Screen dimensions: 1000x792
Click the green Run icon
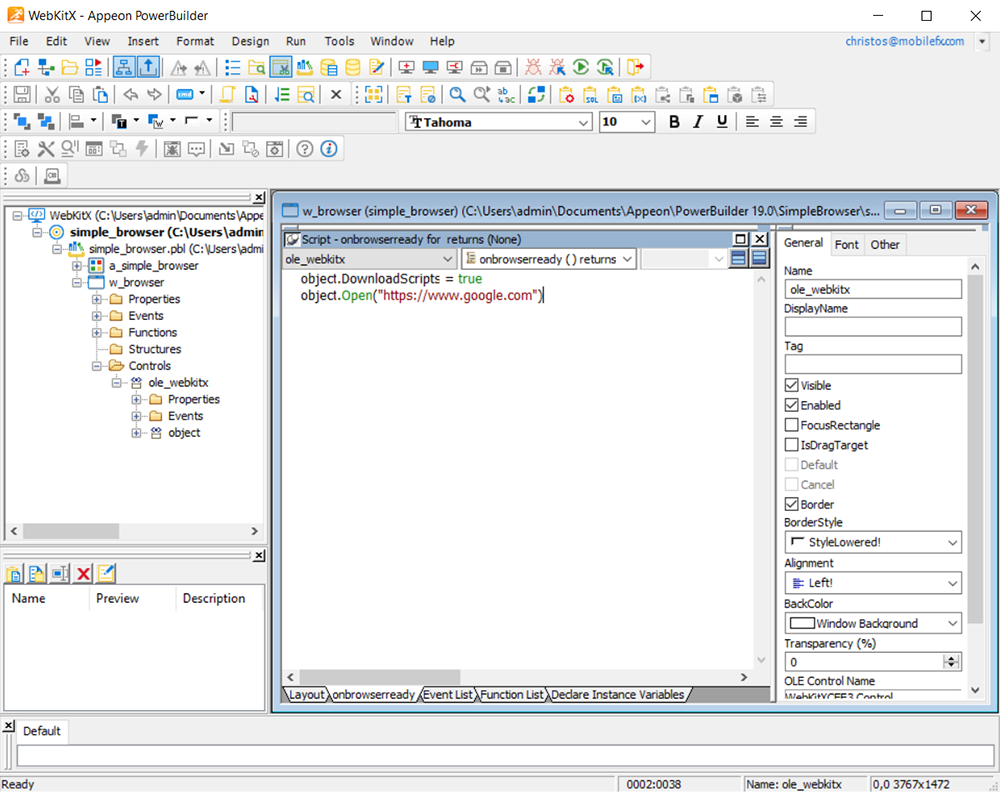[x=581, y=67]
